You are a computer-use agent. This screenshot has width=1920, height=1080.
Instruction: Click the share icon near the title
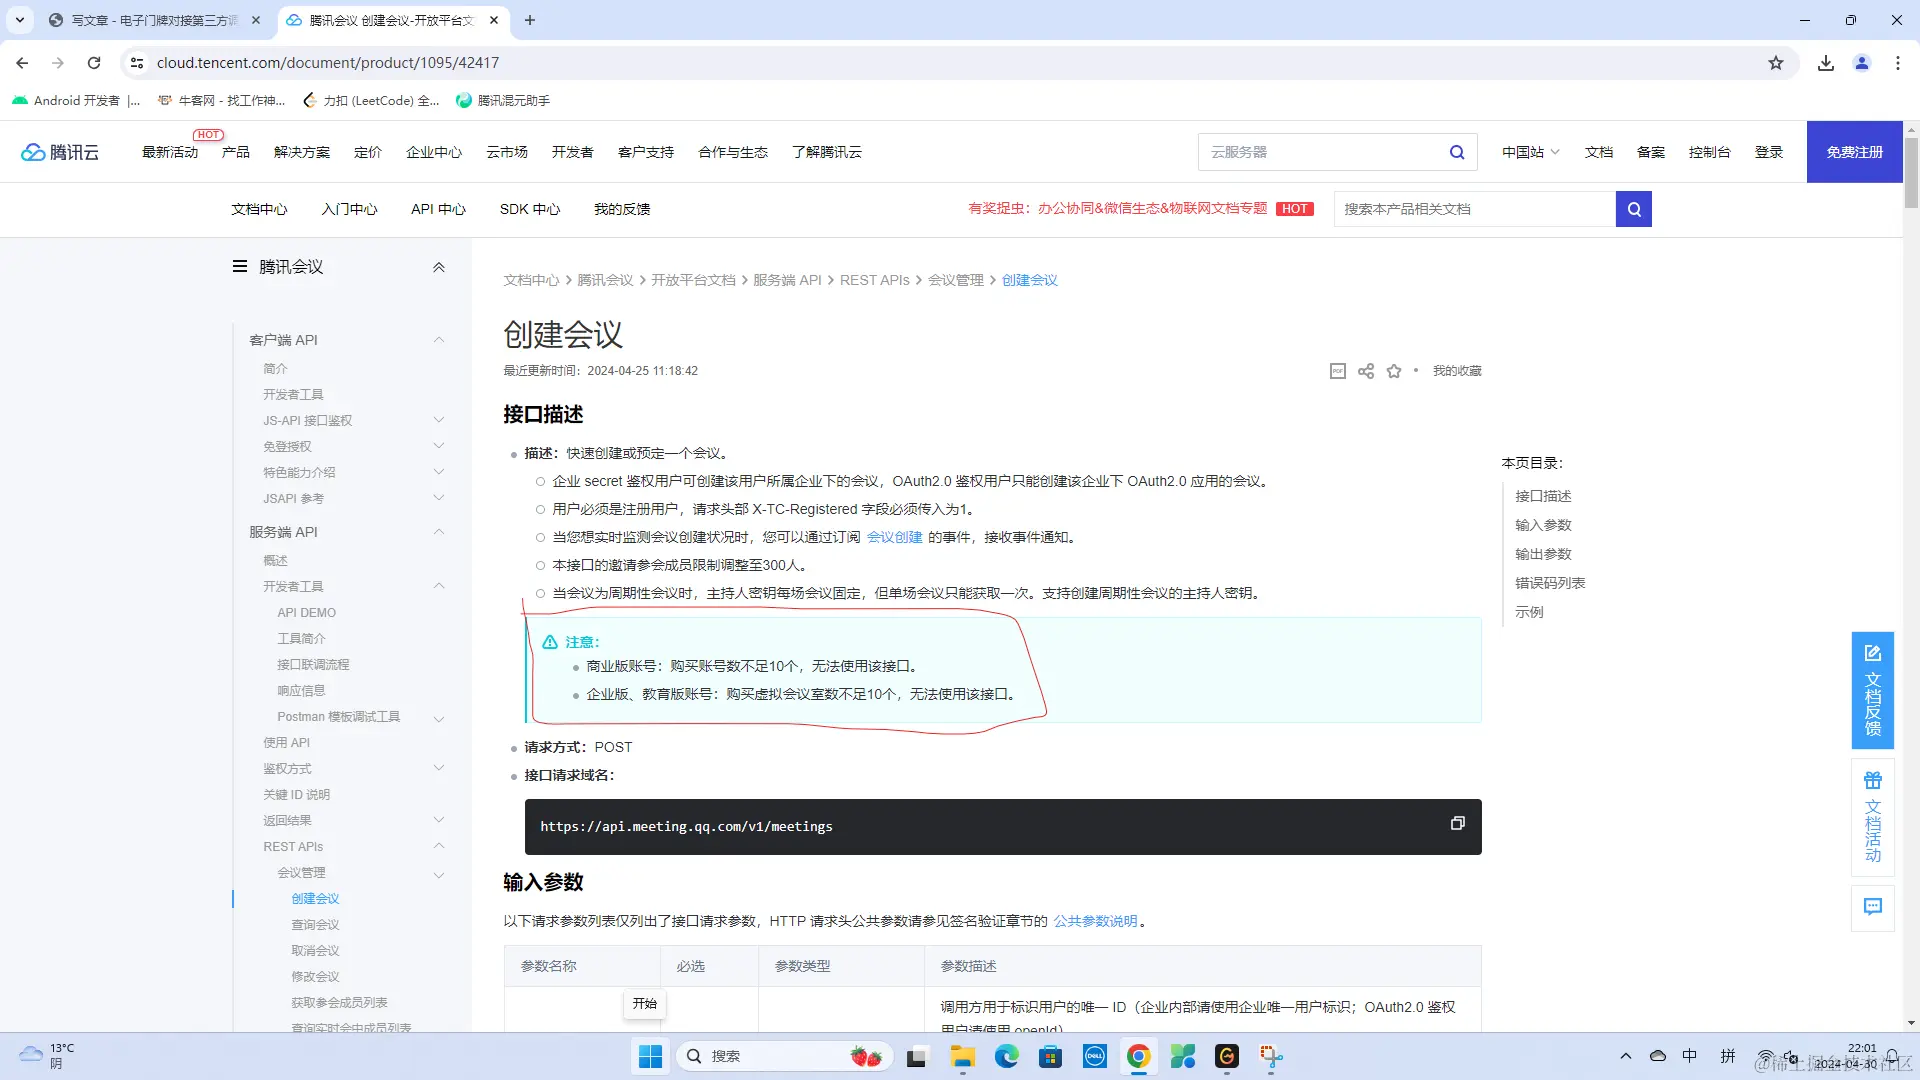click(1366, 371)
